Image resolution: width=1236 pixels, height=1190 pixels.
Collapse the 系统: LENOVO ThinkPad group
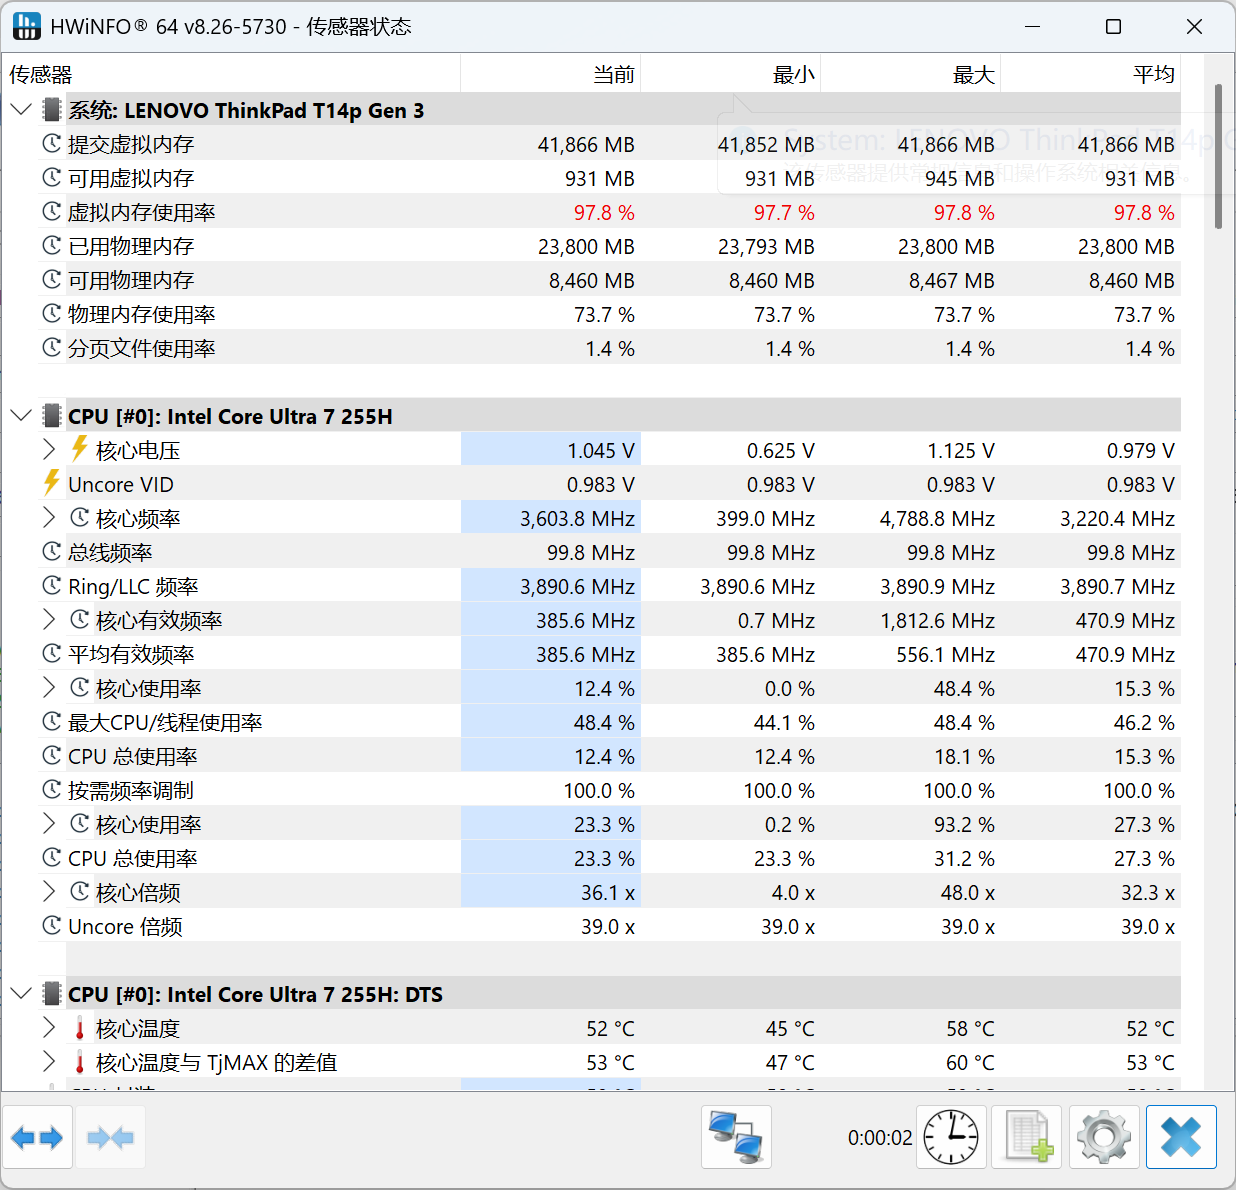tap(21, 109)
